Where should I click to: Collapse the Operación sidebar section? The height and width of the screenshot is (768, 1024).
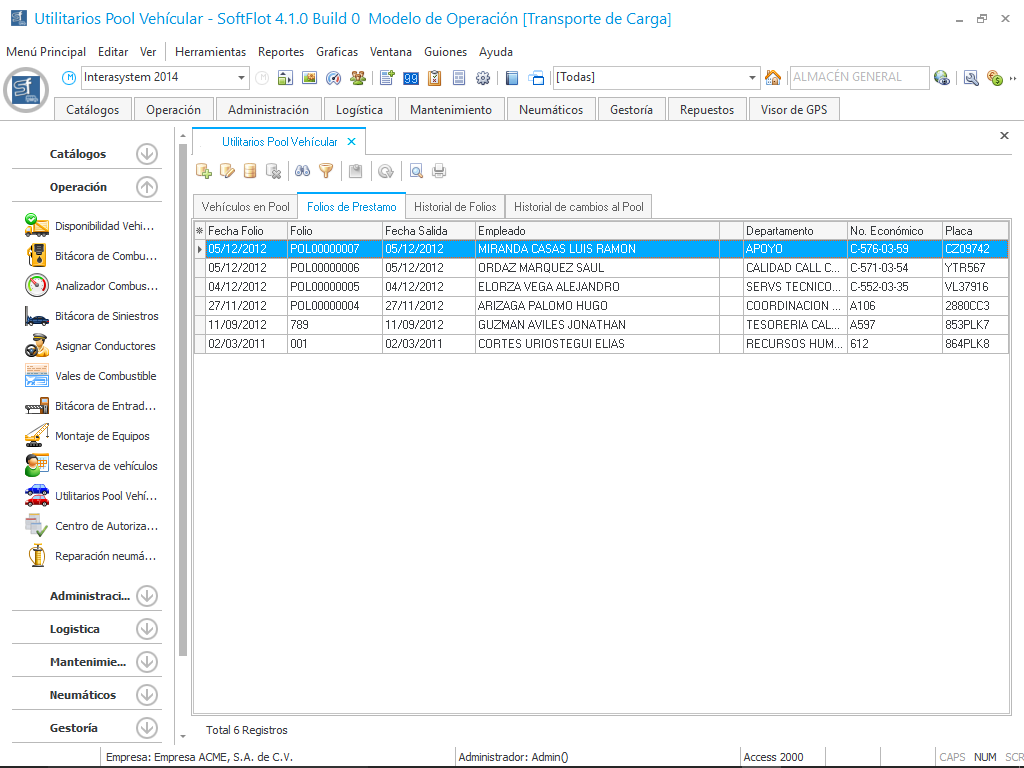147,187
